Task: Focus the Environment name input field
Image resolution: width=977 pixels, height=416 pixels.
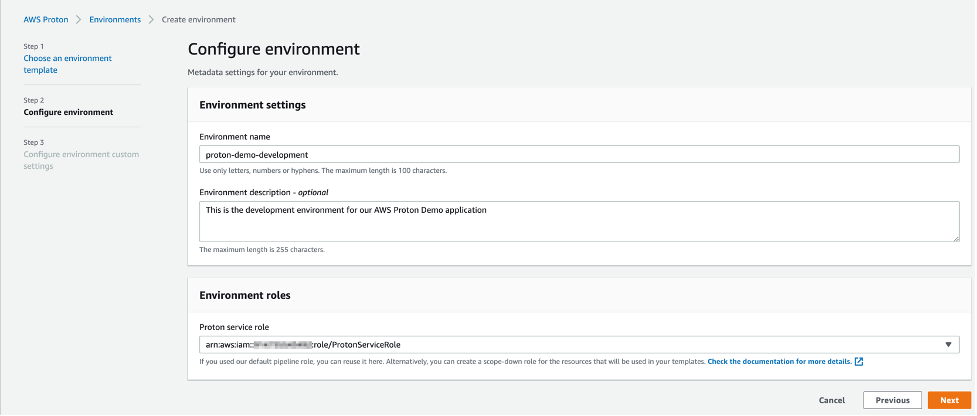Action: click(579, 154)
